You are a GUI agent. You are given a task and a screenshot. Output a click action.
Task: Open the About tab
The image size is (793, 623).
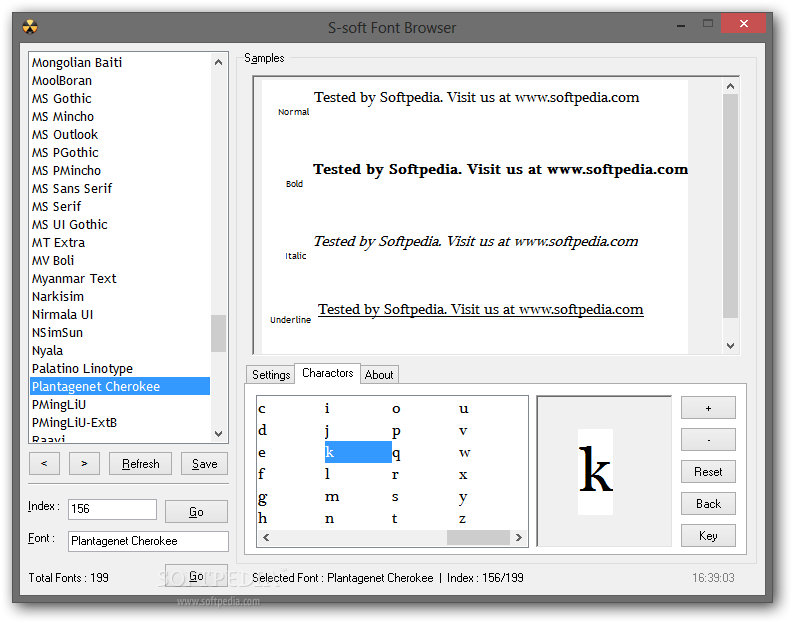click(379, 375)
